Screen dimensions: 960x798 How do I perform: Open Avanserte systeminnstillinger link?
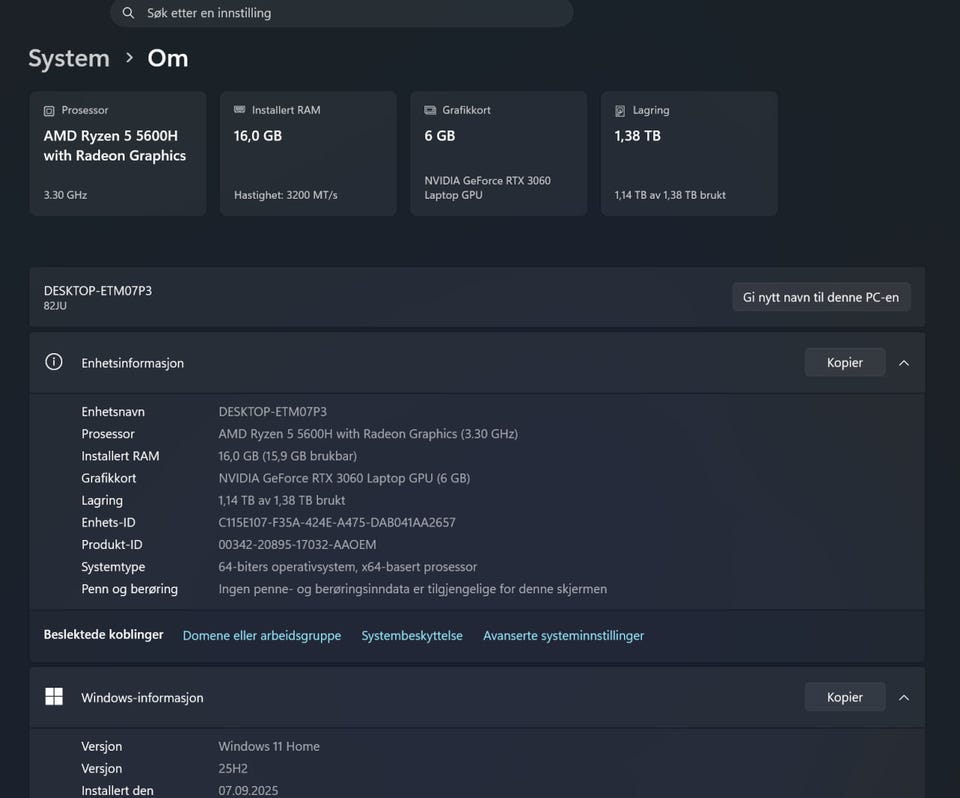(x=563, y=636)
